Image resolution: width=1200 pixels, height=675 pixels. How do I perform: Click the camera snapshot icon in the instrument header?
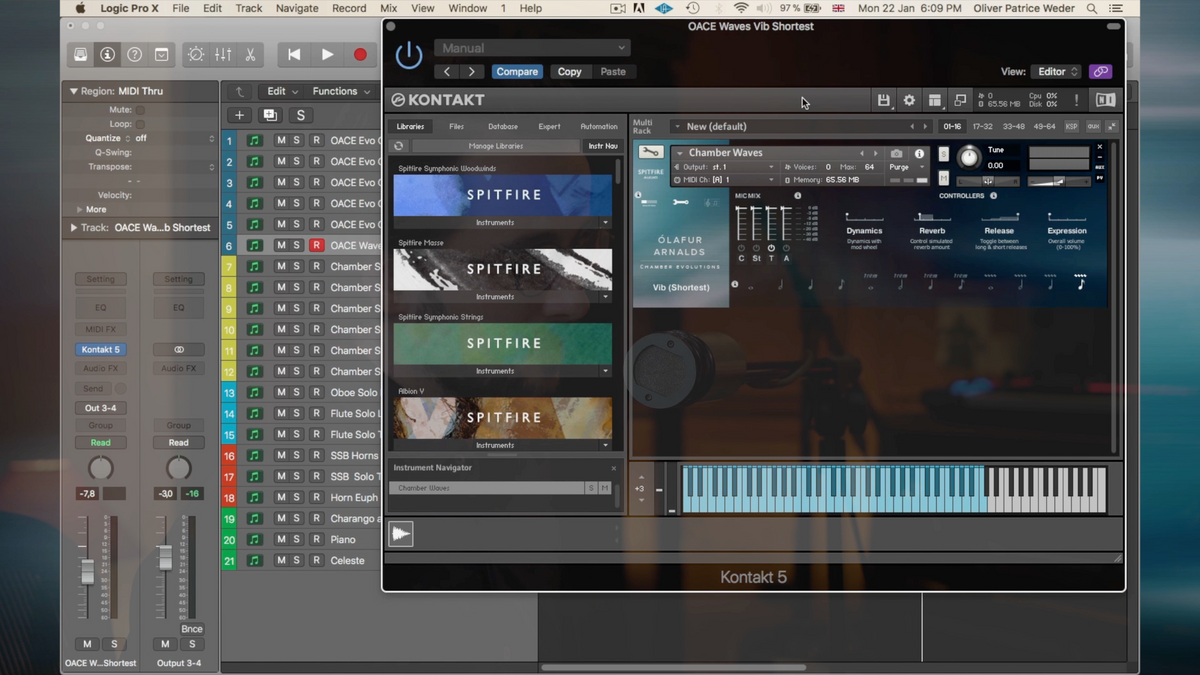click(x=896, y=154)
